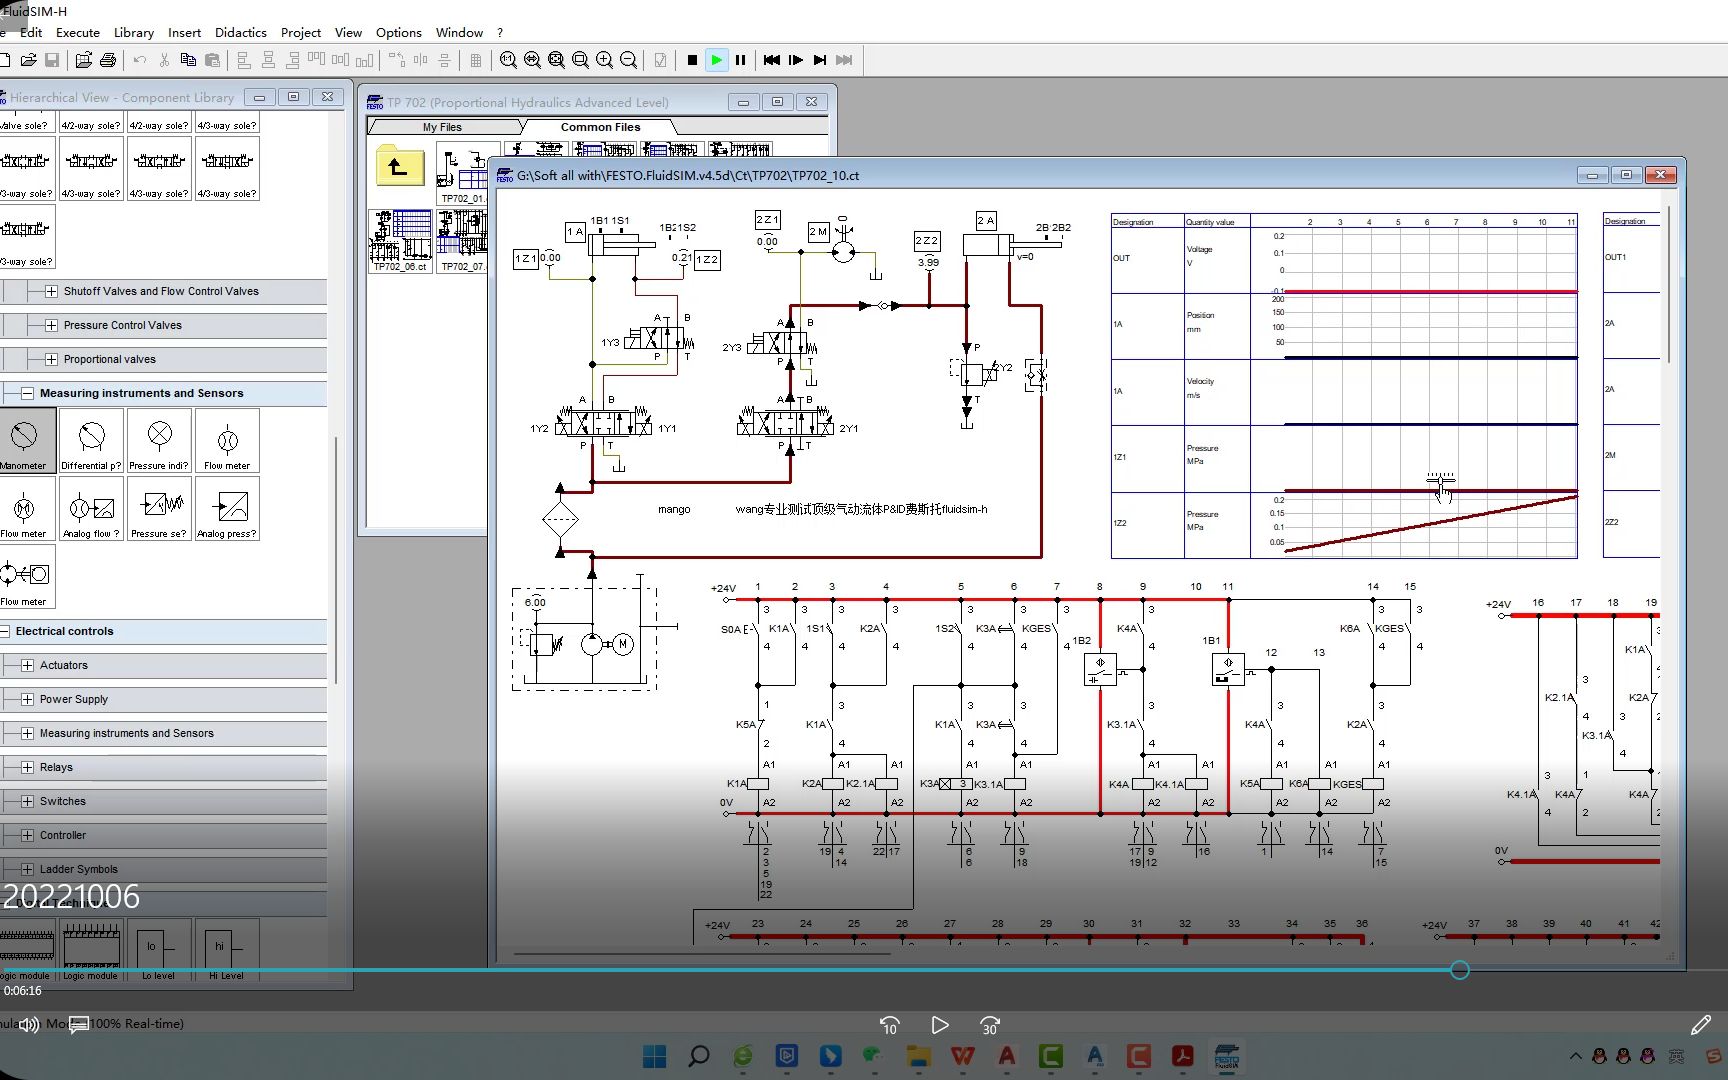Expand the Proportional valves group

pyautogui.click(x=51, y=359)
